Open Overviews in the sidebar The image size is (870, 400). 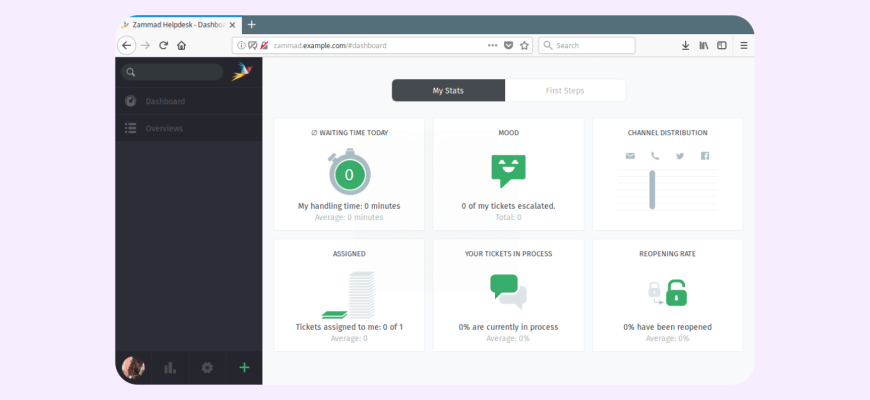click(x=164, y=128)
